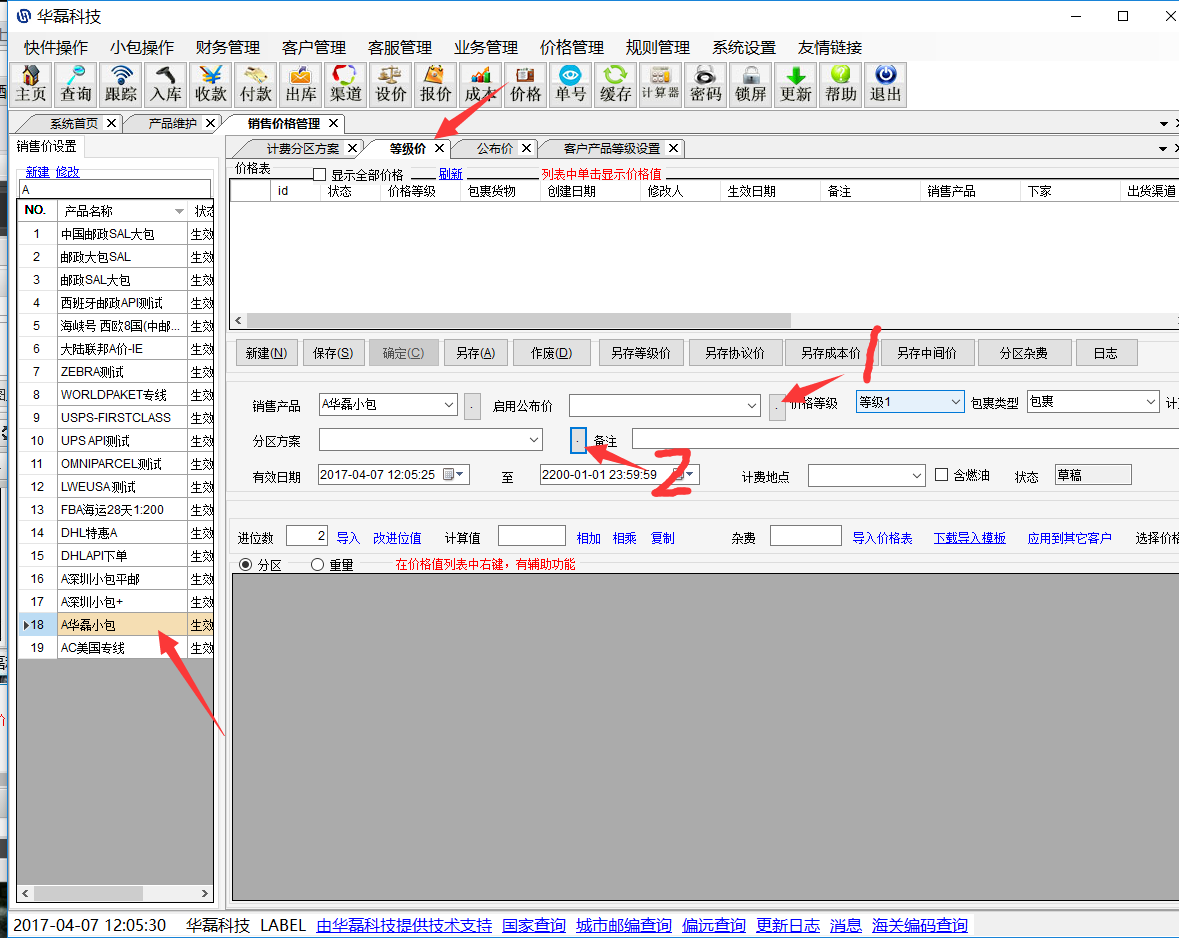Open the 价格管理 menu
The height and width of the screenshot is (938, 1179).
click(571, 47)
